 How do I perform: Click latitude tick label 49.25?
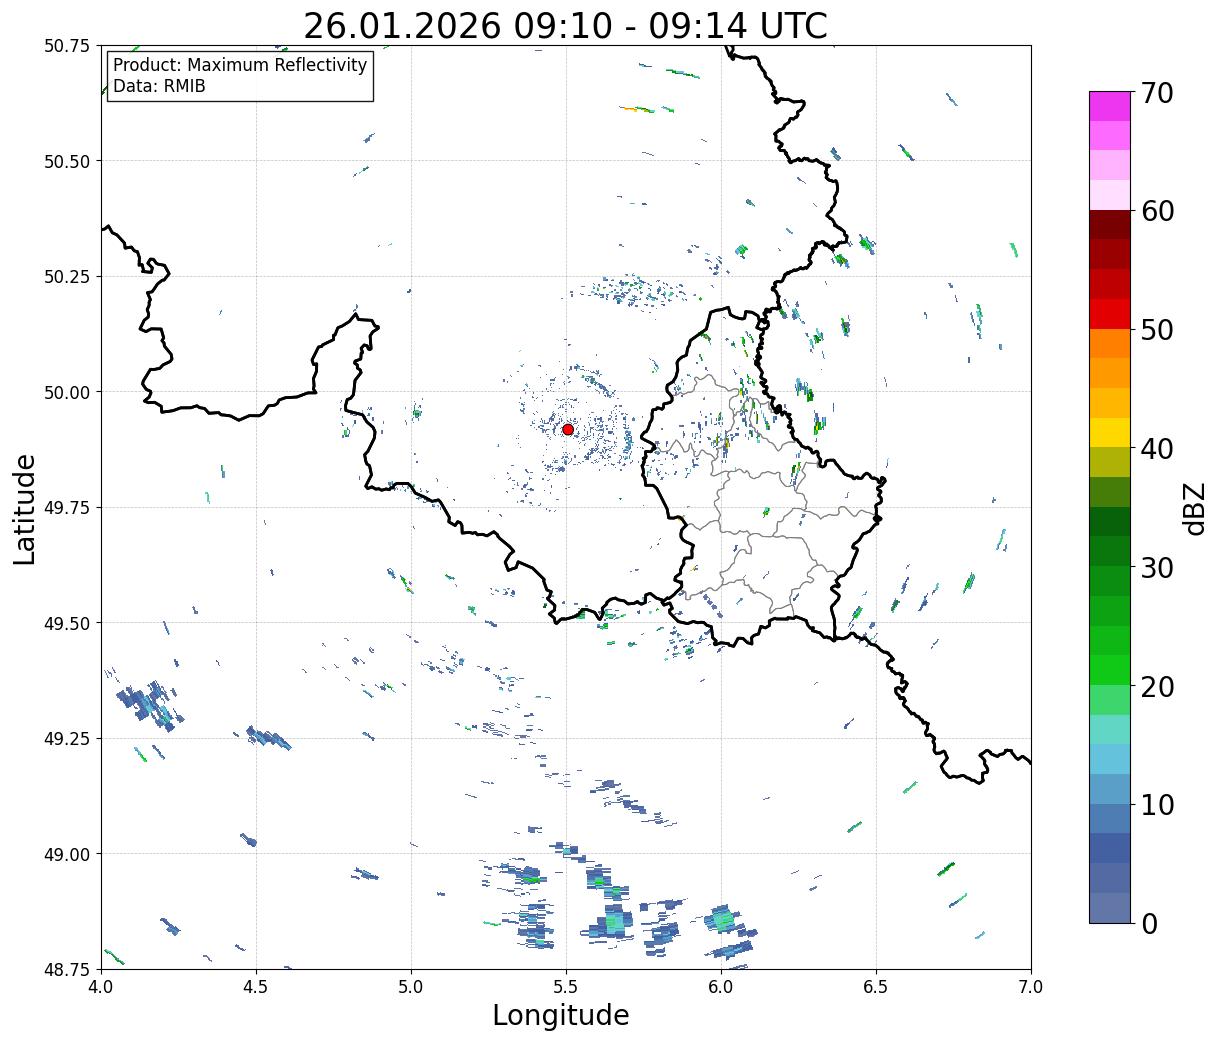point(67,739)
